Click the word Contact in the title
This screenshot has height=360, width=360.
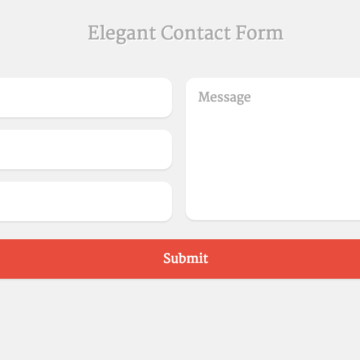[x=196, y=33]
